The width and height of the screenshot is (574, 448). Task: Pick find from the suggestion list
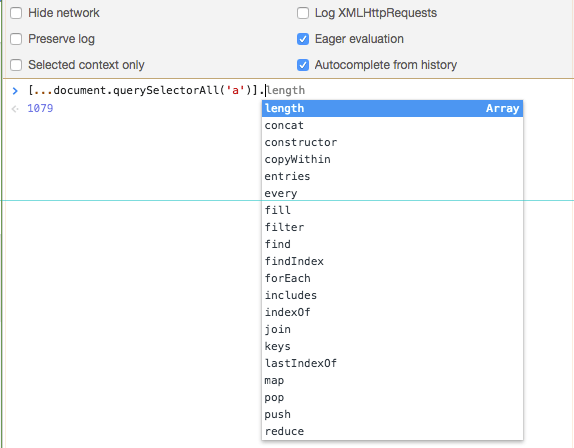pyautogui.click(x=392, y=244)
